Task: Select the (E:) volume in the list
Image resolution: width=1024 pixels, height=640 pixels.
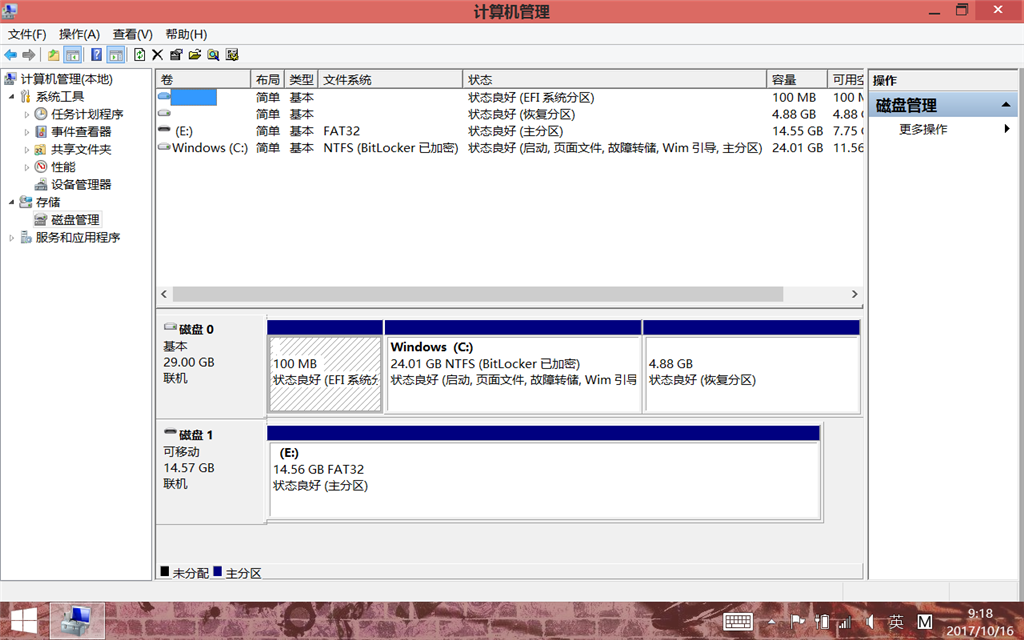Action: pos(184,131)
